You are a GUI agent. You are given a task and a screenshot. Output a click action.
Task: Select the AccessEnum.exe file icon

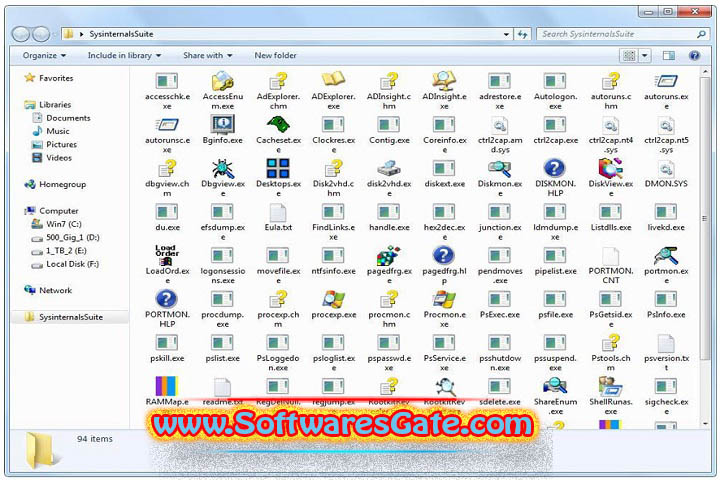click(223, 81)
